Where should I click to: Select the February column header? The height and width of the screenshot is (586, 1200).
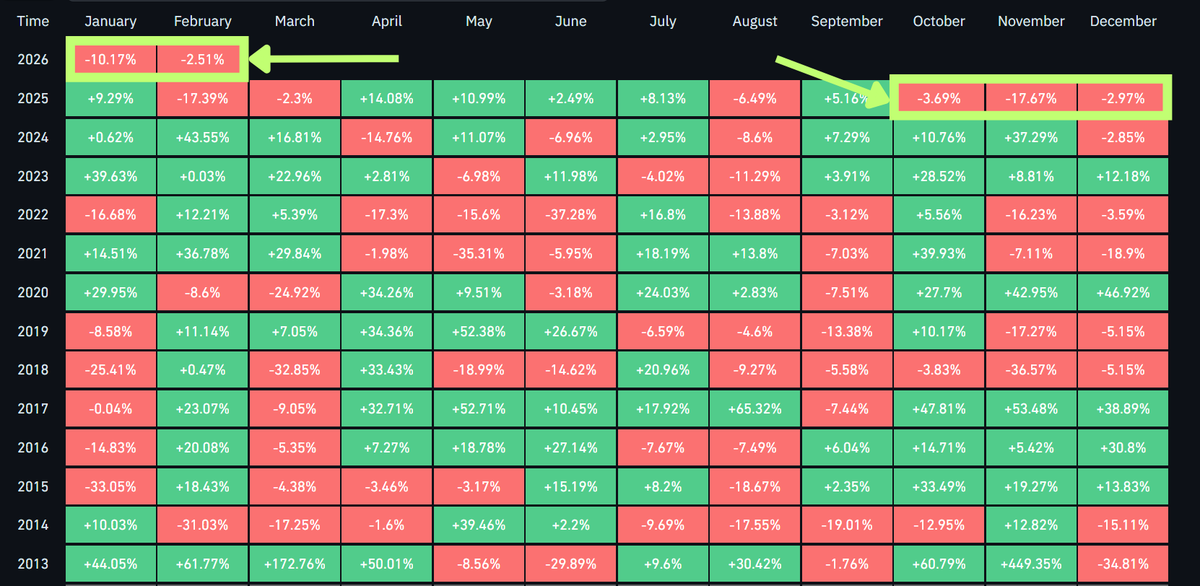[x=202, y=21]
